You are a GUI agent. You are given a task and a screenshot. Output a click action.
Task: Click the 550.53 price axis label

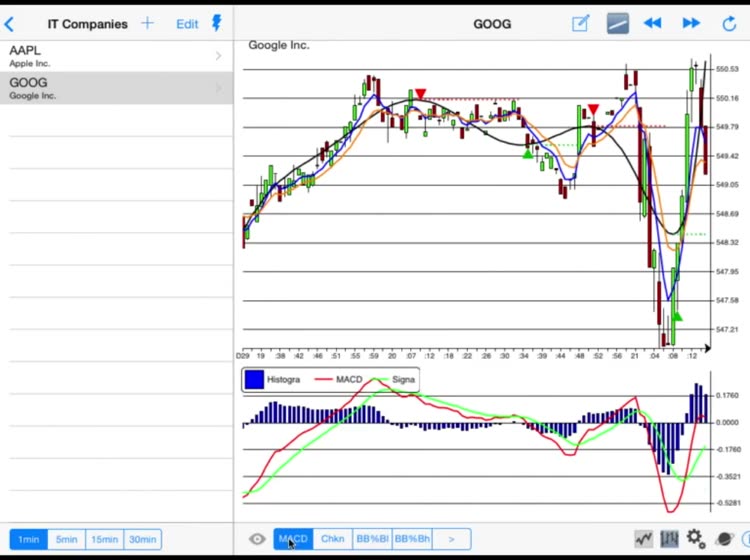click(x=727, y=69)
